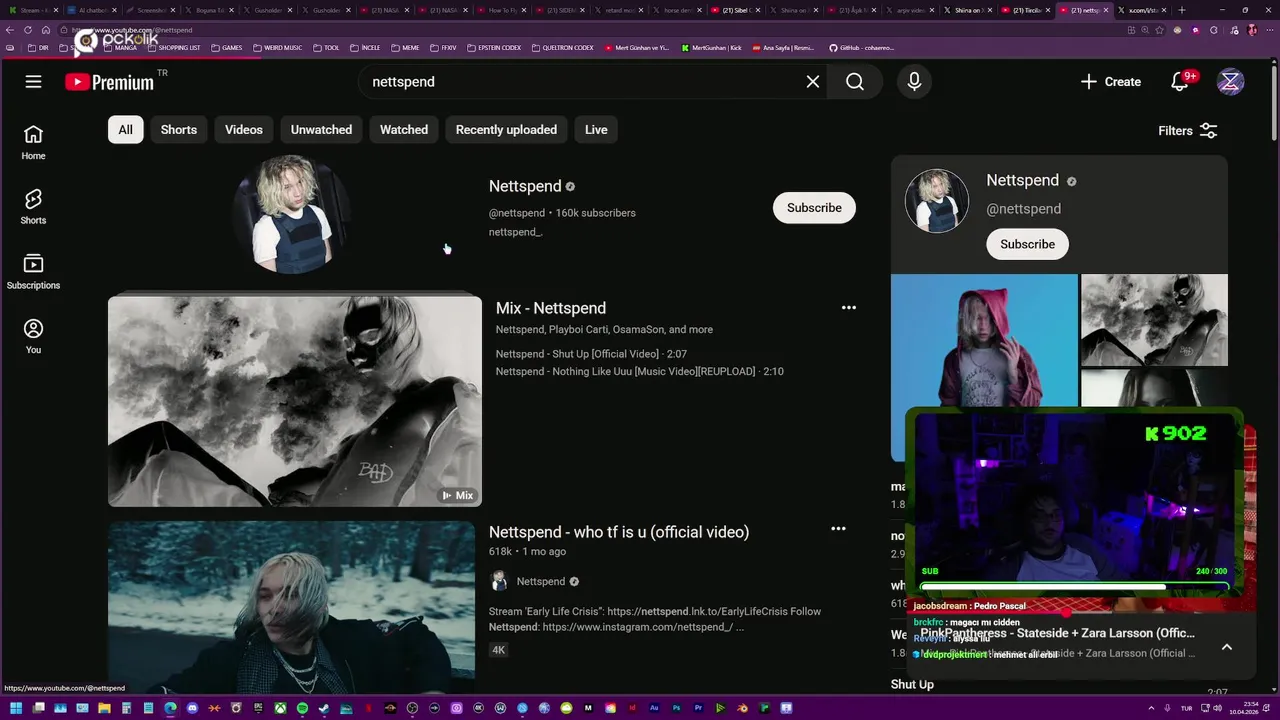The image size is (1280, 720).
Task: Subscribe to Nettspend in the side card
Action: [1027, 244]
